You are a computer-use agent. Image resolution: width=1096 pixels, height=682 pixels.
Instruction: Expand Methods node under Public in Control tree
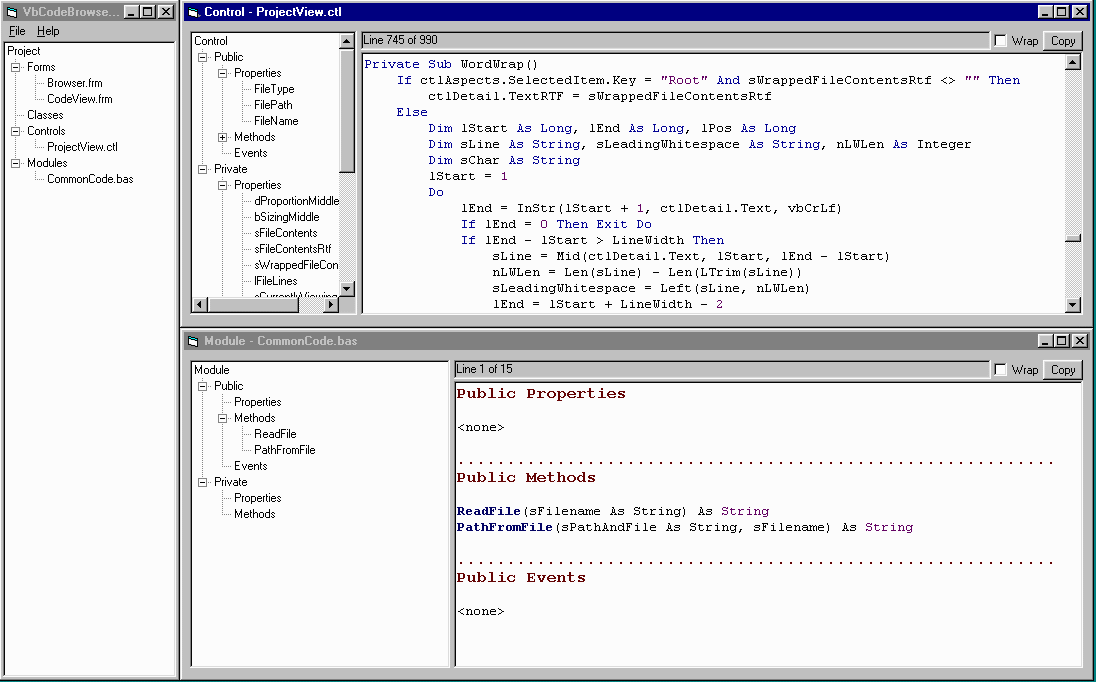point(223,137)
